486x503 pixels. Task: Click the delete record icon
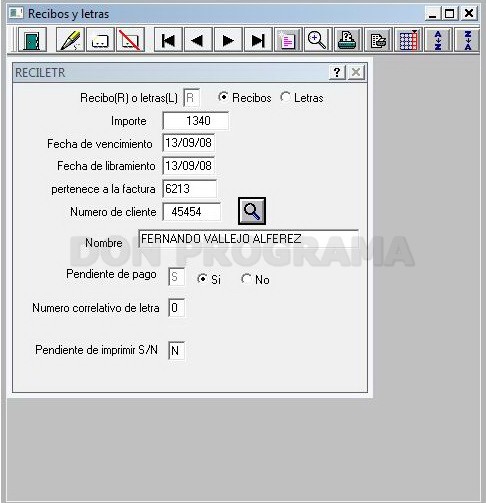[130, 40]
